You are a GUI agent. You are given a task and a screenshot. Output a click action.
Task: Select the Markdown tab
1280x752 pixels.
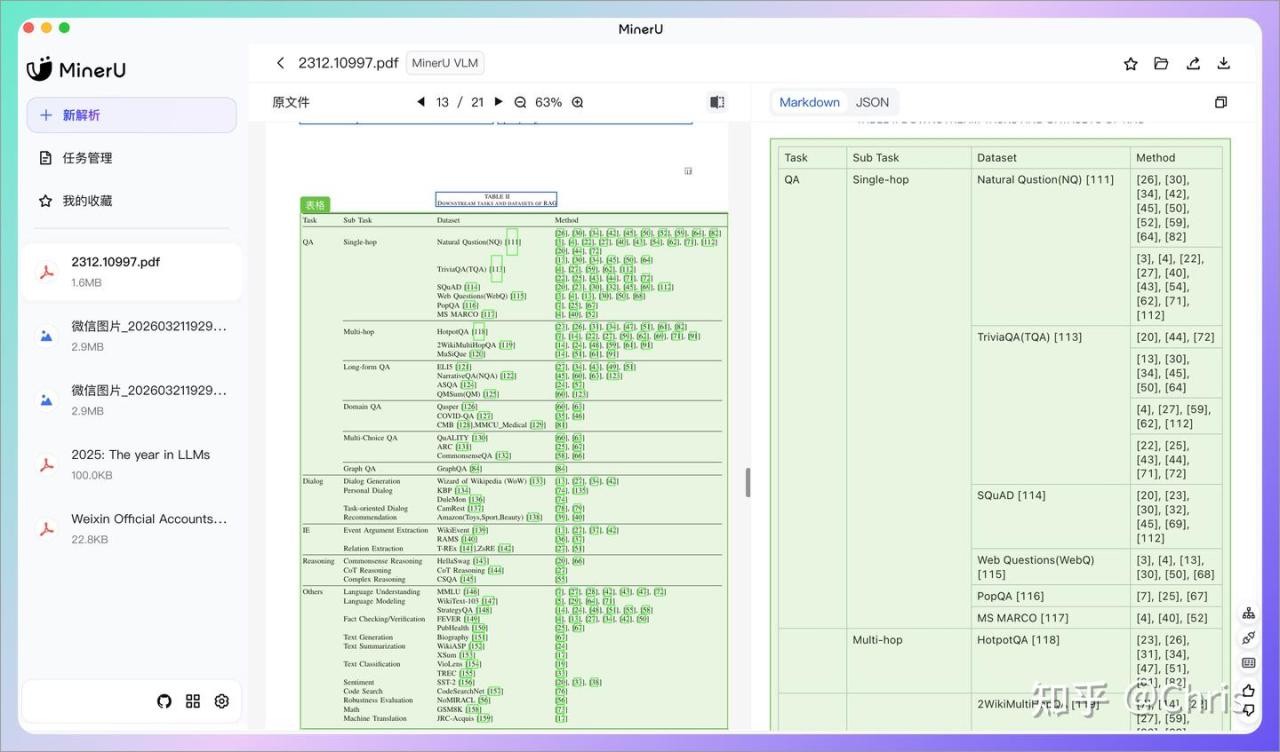click(809, 102)
